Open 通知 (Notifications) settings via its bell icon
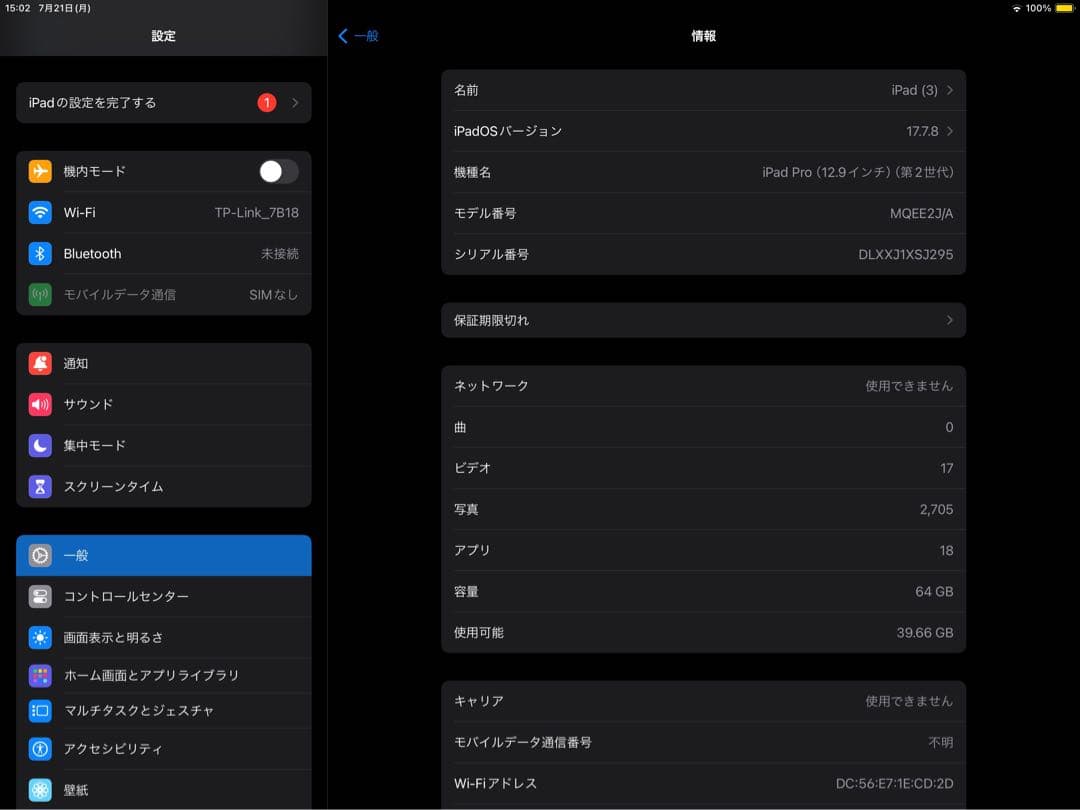This screenshot has width=1080, height=810. pos(40,363)
